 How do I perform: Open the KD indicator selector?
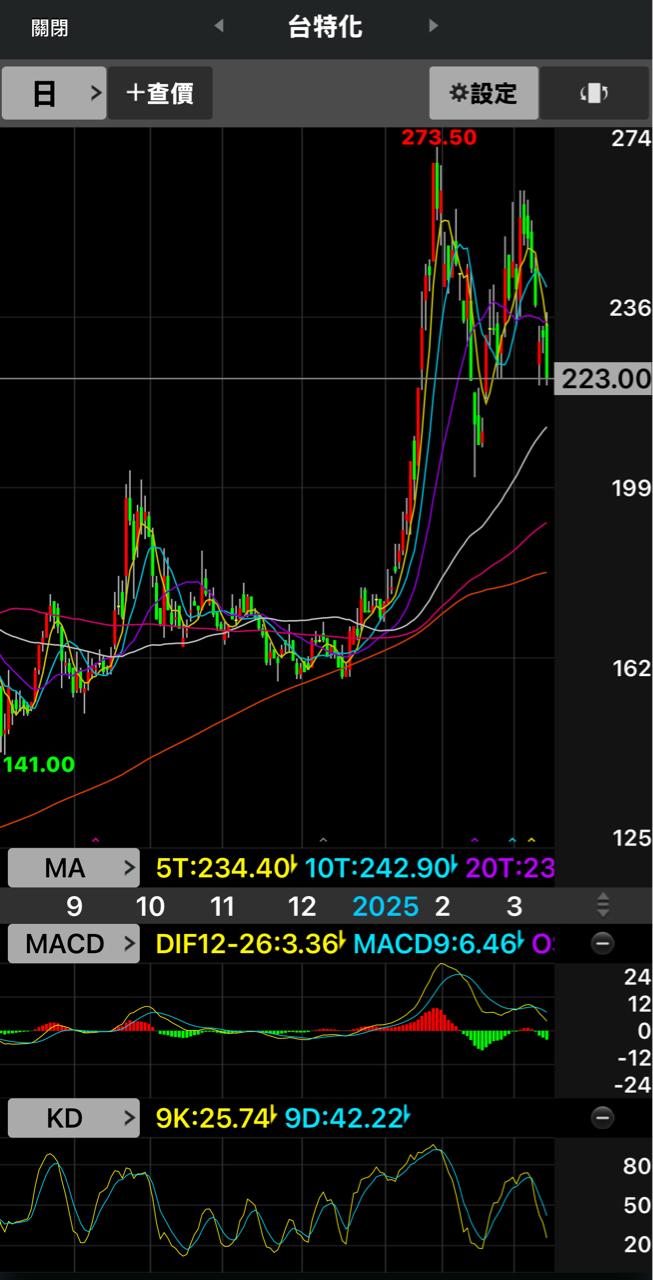74,1118
